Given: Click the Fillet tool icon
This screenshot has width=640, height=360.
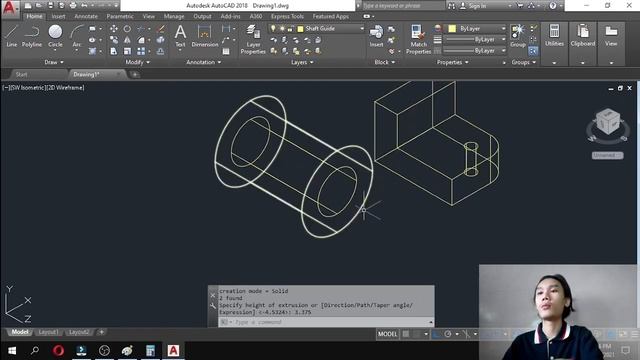Looking at the screenshot, I should (x=141, y=40).
